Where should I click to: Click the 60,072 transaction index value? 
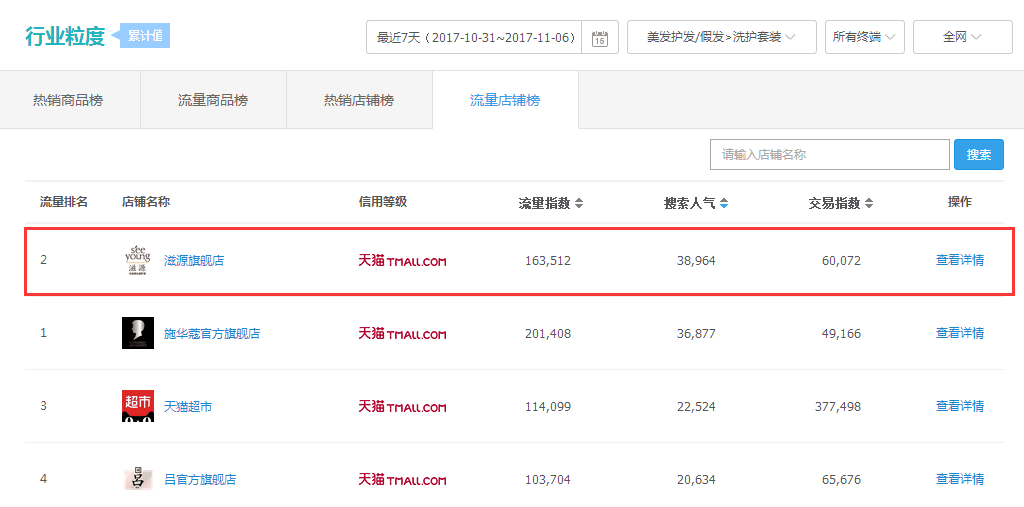coord(841,261)
